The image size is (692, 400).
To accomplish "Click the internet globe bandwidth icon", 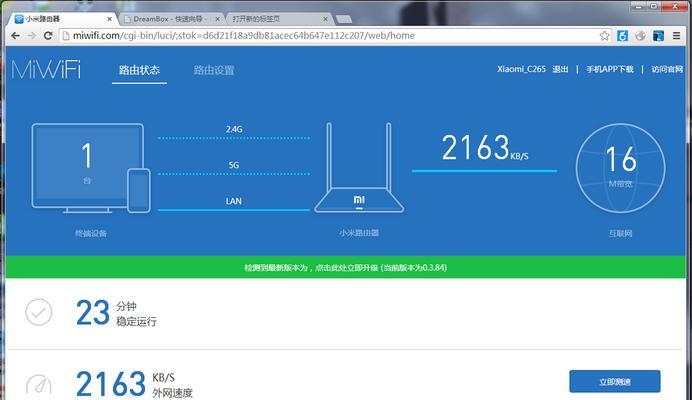I will point(621,168).
